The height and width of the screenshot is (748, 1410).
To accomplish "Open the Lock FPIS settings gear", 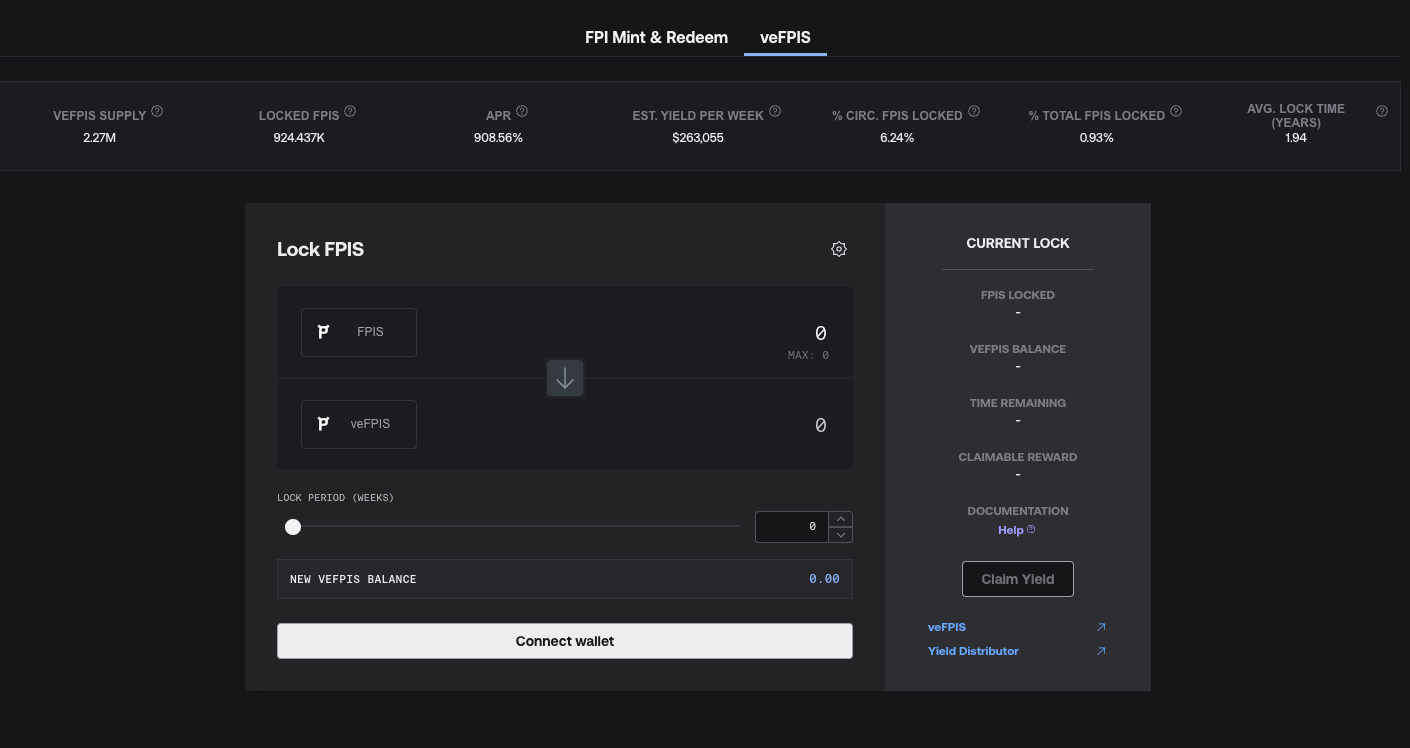I will click(x=839, y=249).
